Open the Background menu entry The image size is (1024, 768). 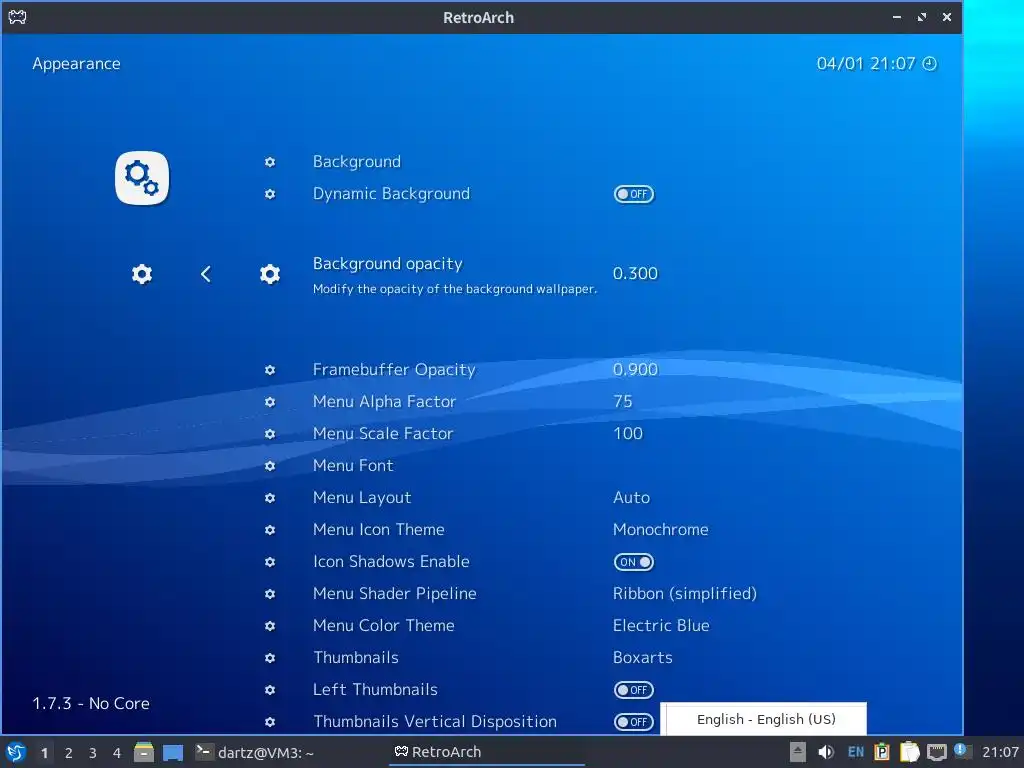point(357,162)
